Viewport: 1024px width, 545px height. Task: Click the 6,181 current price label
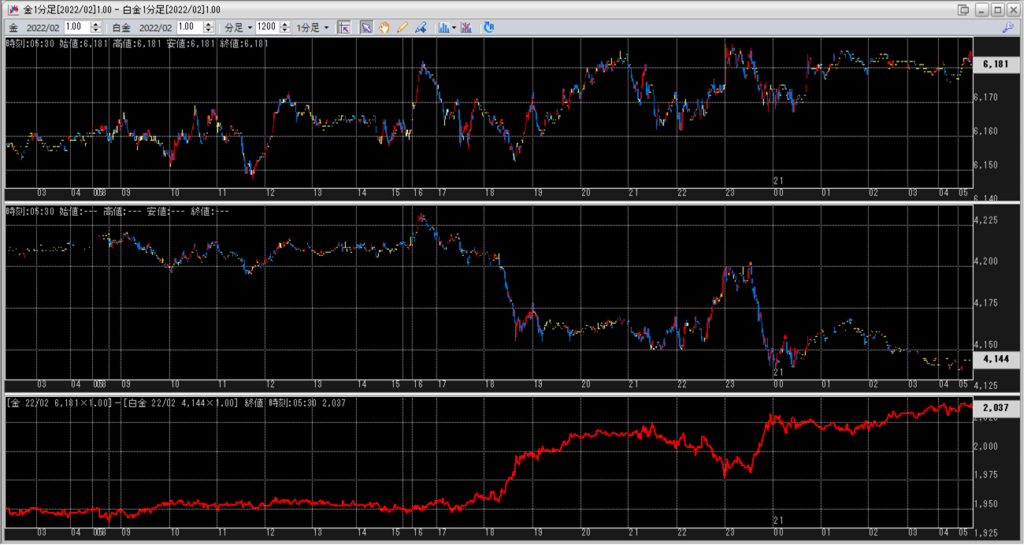click(x=995, y=64)
